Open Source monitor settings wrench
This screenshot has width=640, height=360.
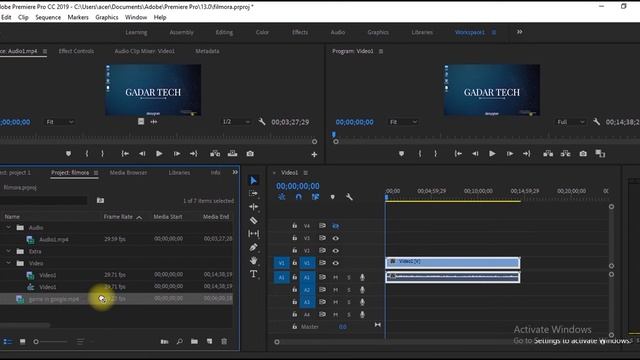pos(262,122)
